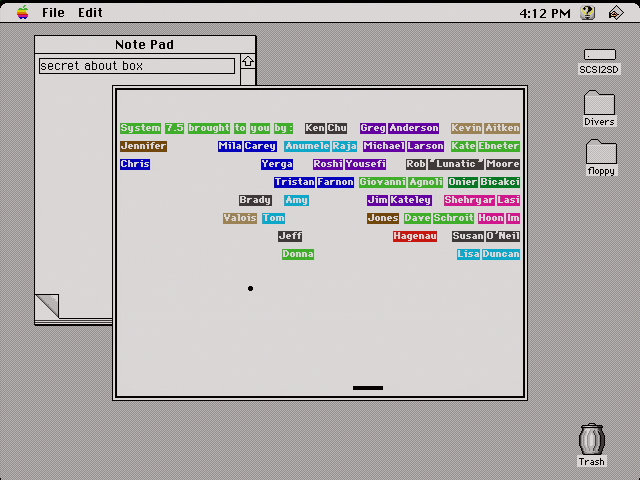
Task: Open the File menu
Action: tap(53, 13)
